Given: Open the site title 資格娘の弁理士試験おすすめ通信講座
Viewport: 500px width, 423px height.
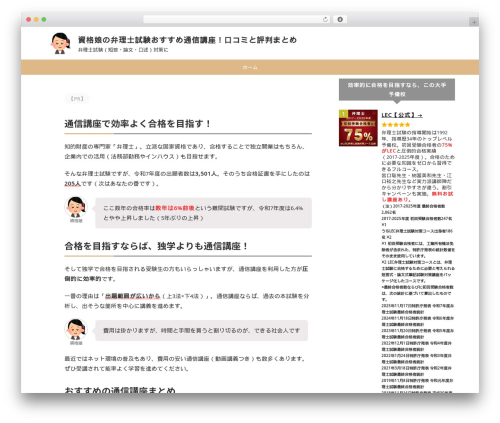Looking at the screenshot, I should (187, 40).
